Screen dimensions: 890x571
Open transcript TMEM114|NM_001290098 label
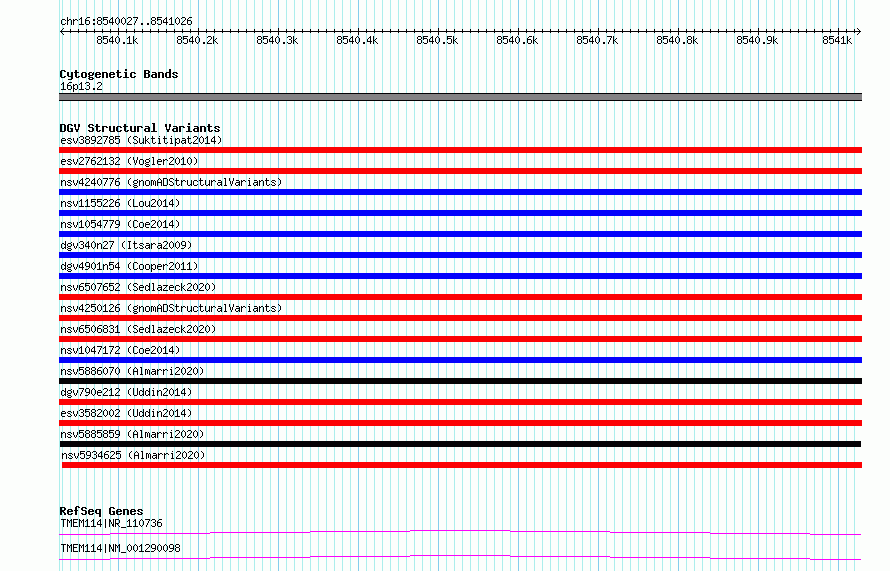click(120, 548)
